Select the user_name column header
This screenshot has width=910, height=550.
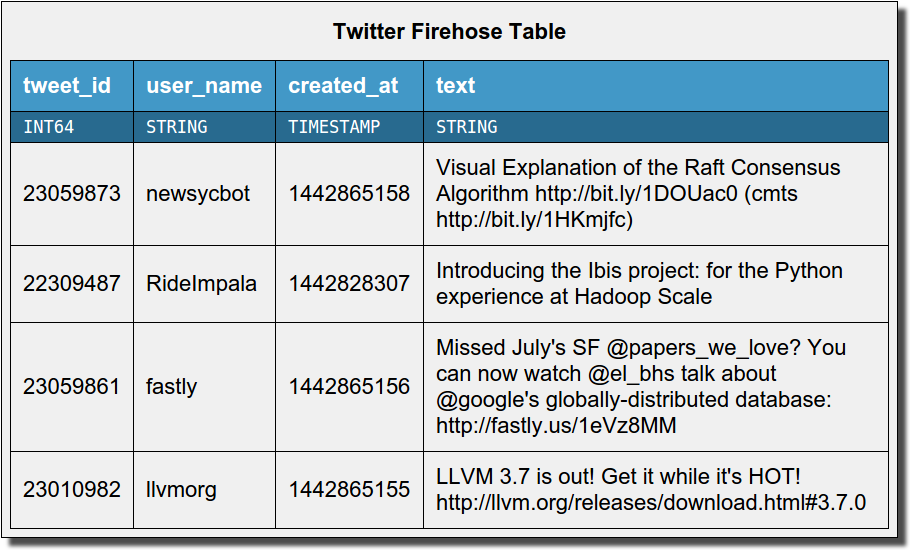204,86
